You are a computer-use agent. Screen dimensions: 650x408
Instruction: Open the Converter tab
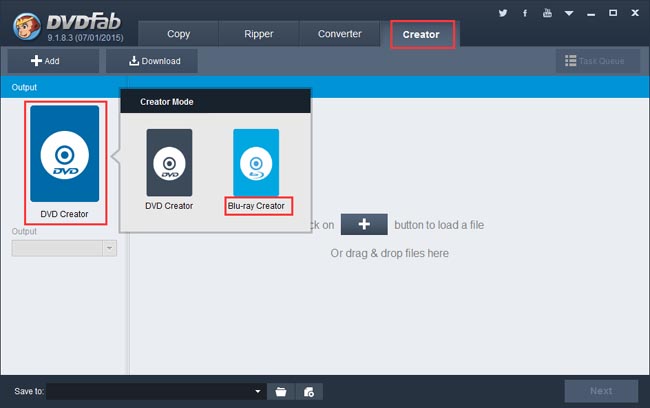pyautogui.click(x=340, y=34)
